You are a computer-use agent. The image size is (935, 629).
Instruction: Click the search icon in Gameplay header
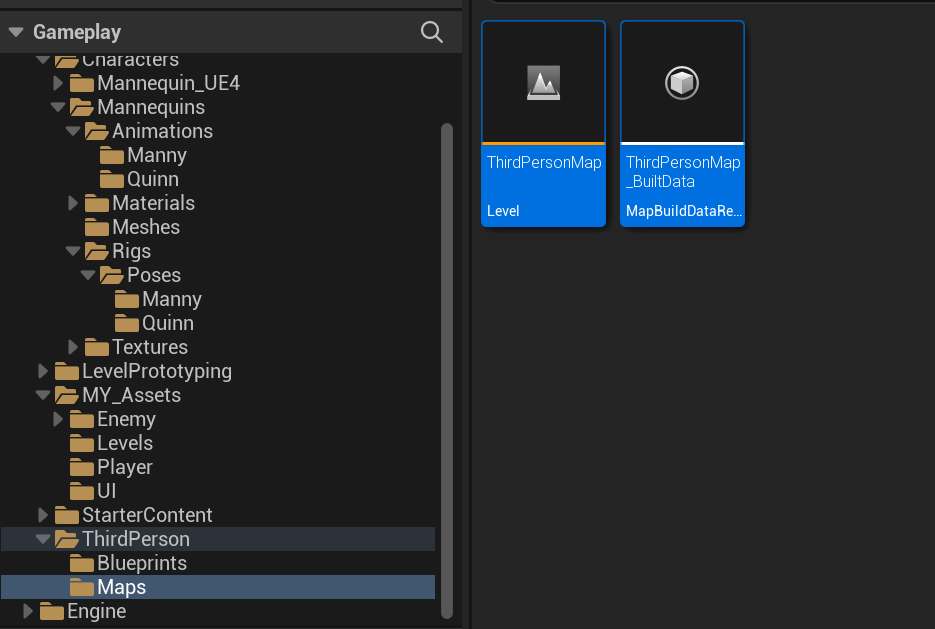(432, 32)
